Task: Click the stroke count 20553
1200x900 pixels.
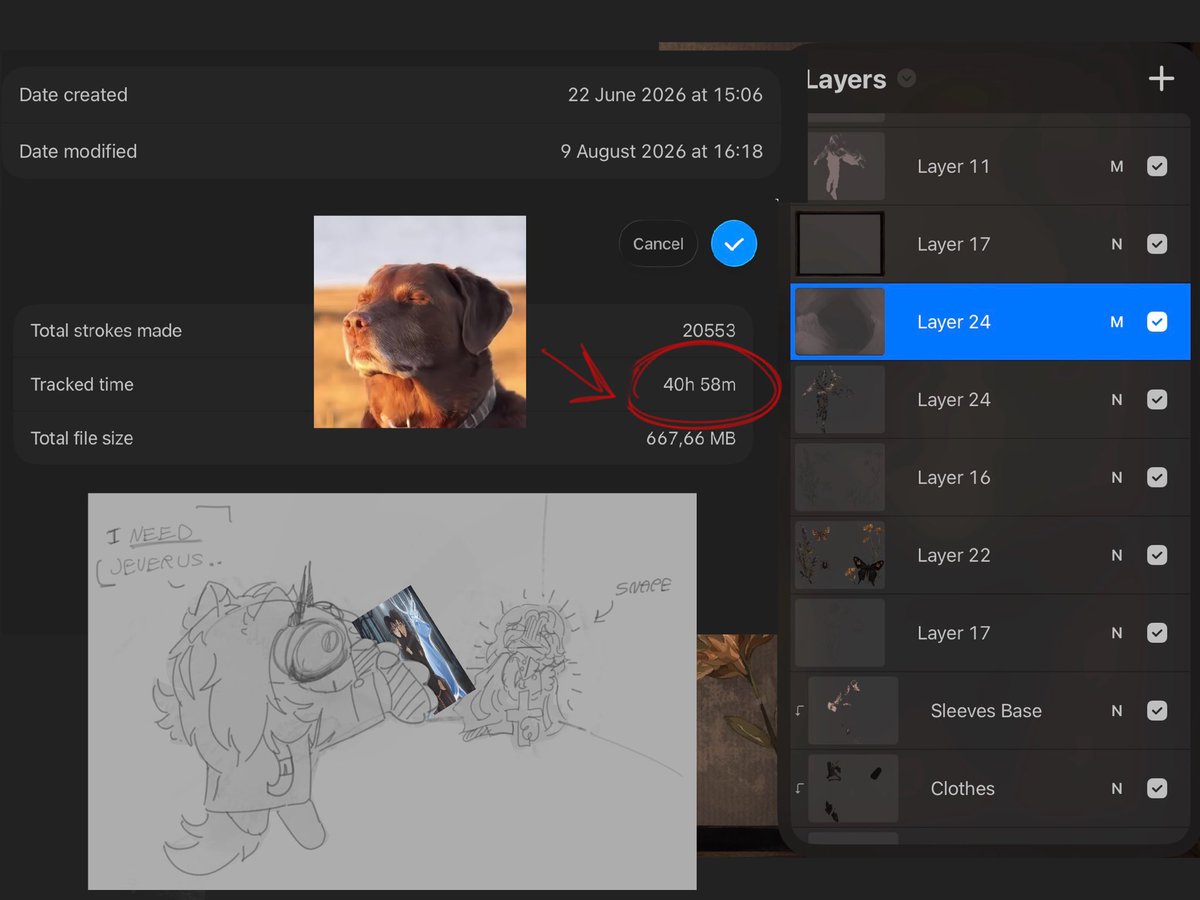Action: pos(709,331)
